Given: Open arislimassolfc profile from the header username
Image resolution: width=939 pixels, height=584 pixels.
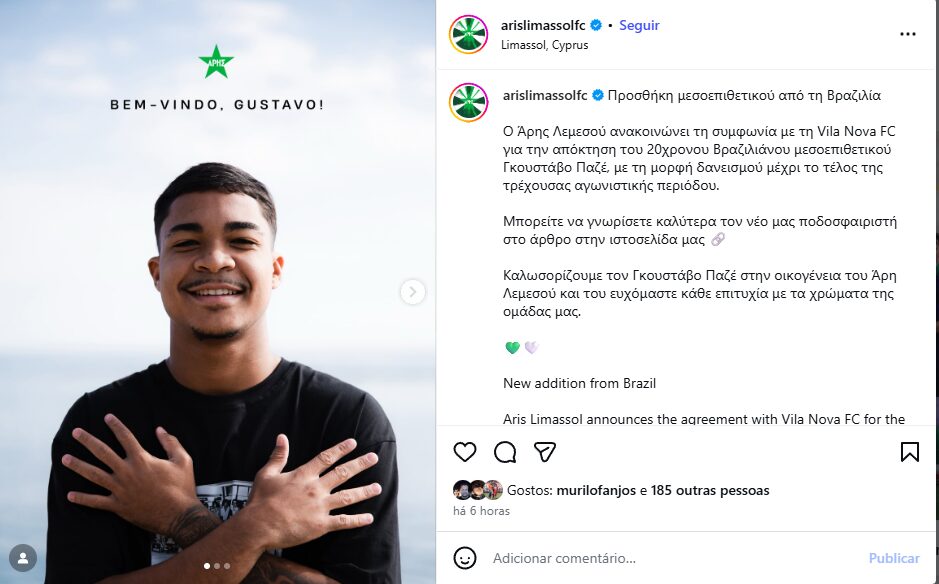Looking at the screenshot, I should pos(543,26).
